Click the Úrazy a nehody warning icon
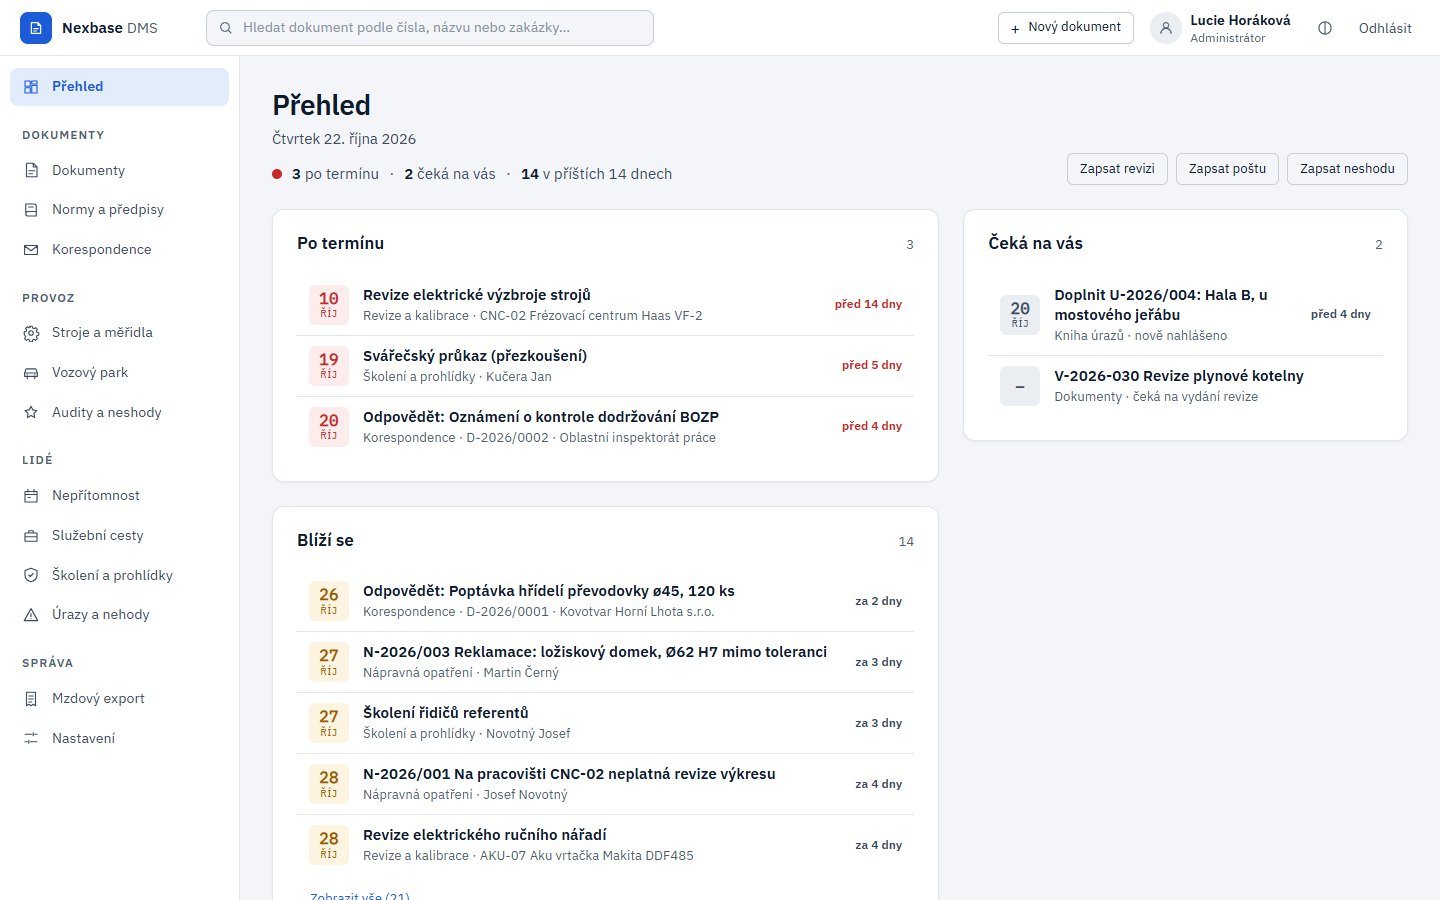The height and width of the screenshot is (900, 1440). coord(31,615)
